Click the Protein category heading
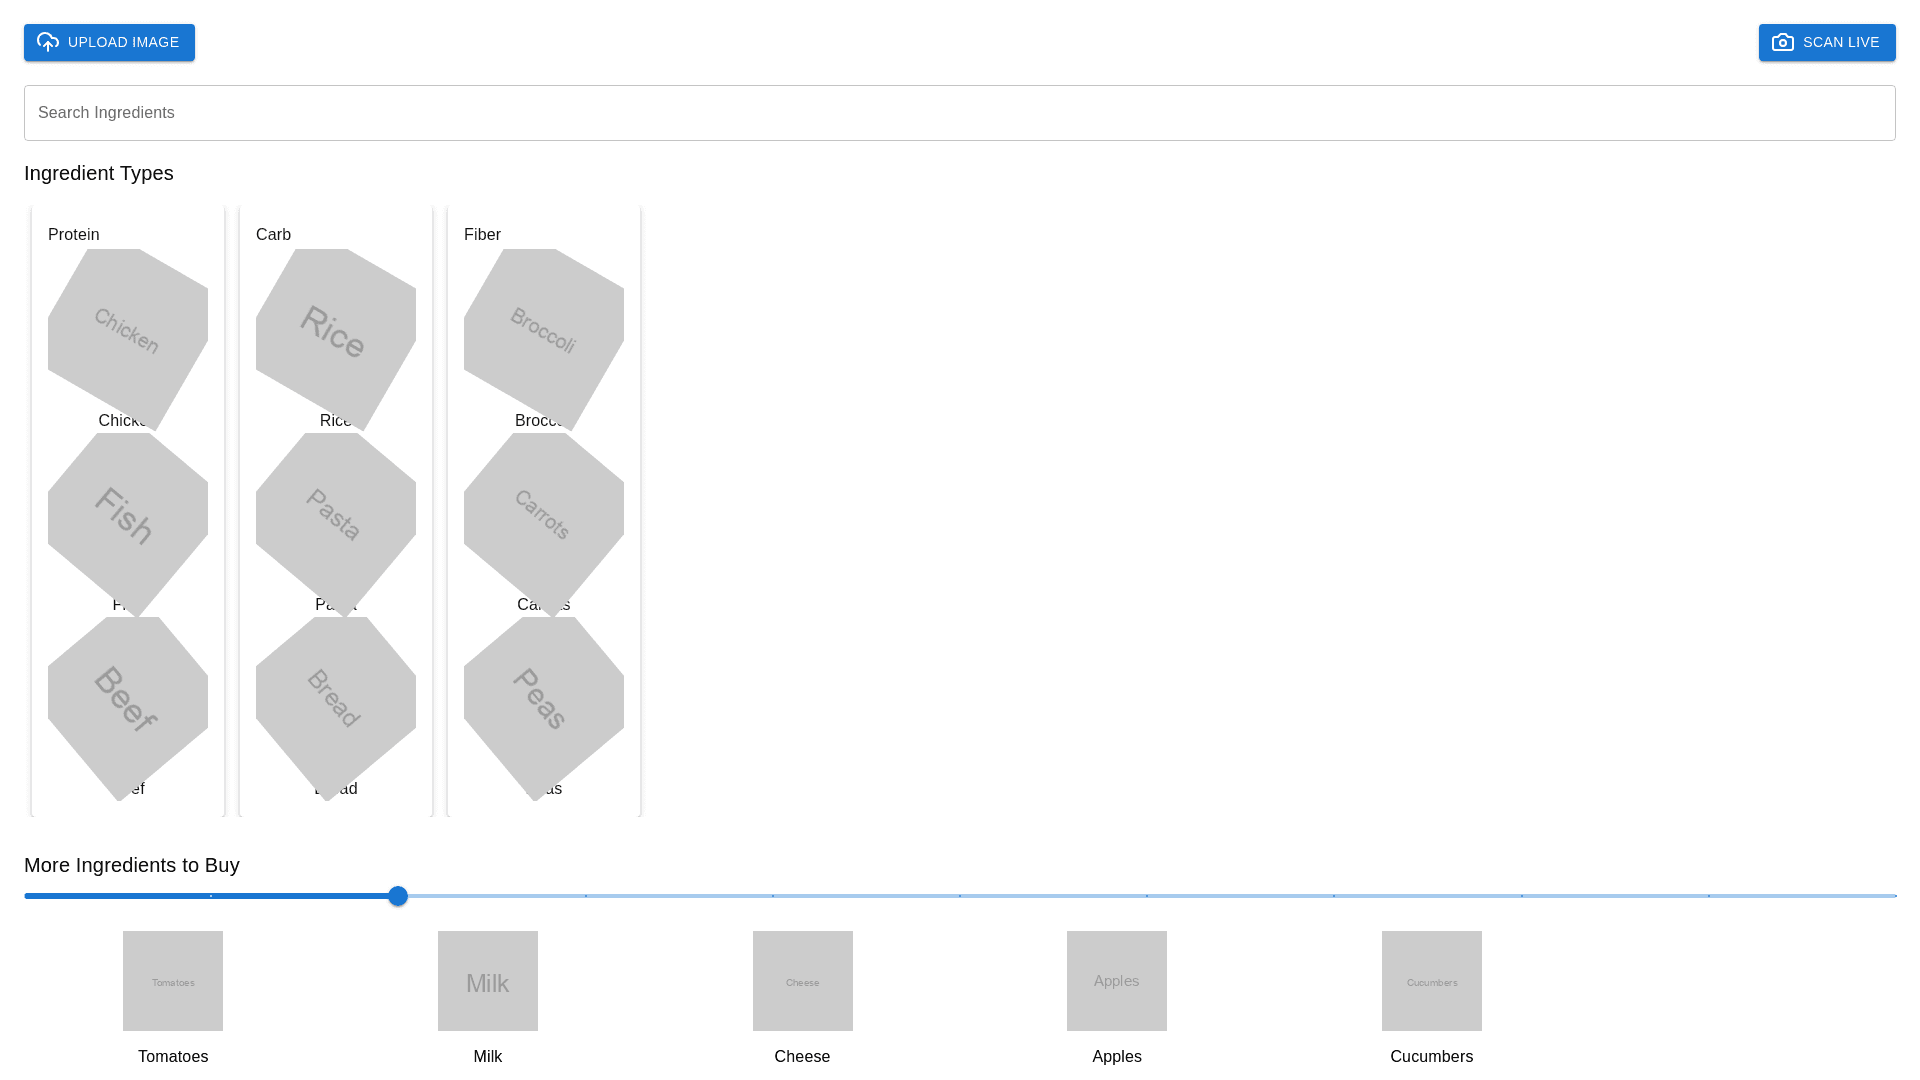1920x1080 pixels. point(74,235)
